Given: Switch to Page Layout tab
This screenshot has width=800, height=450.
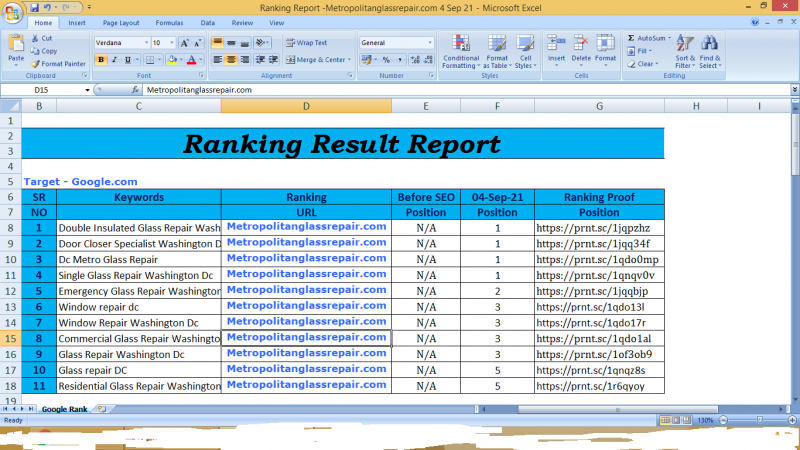Looking at the screenshot, I should (x=121, y=23).
